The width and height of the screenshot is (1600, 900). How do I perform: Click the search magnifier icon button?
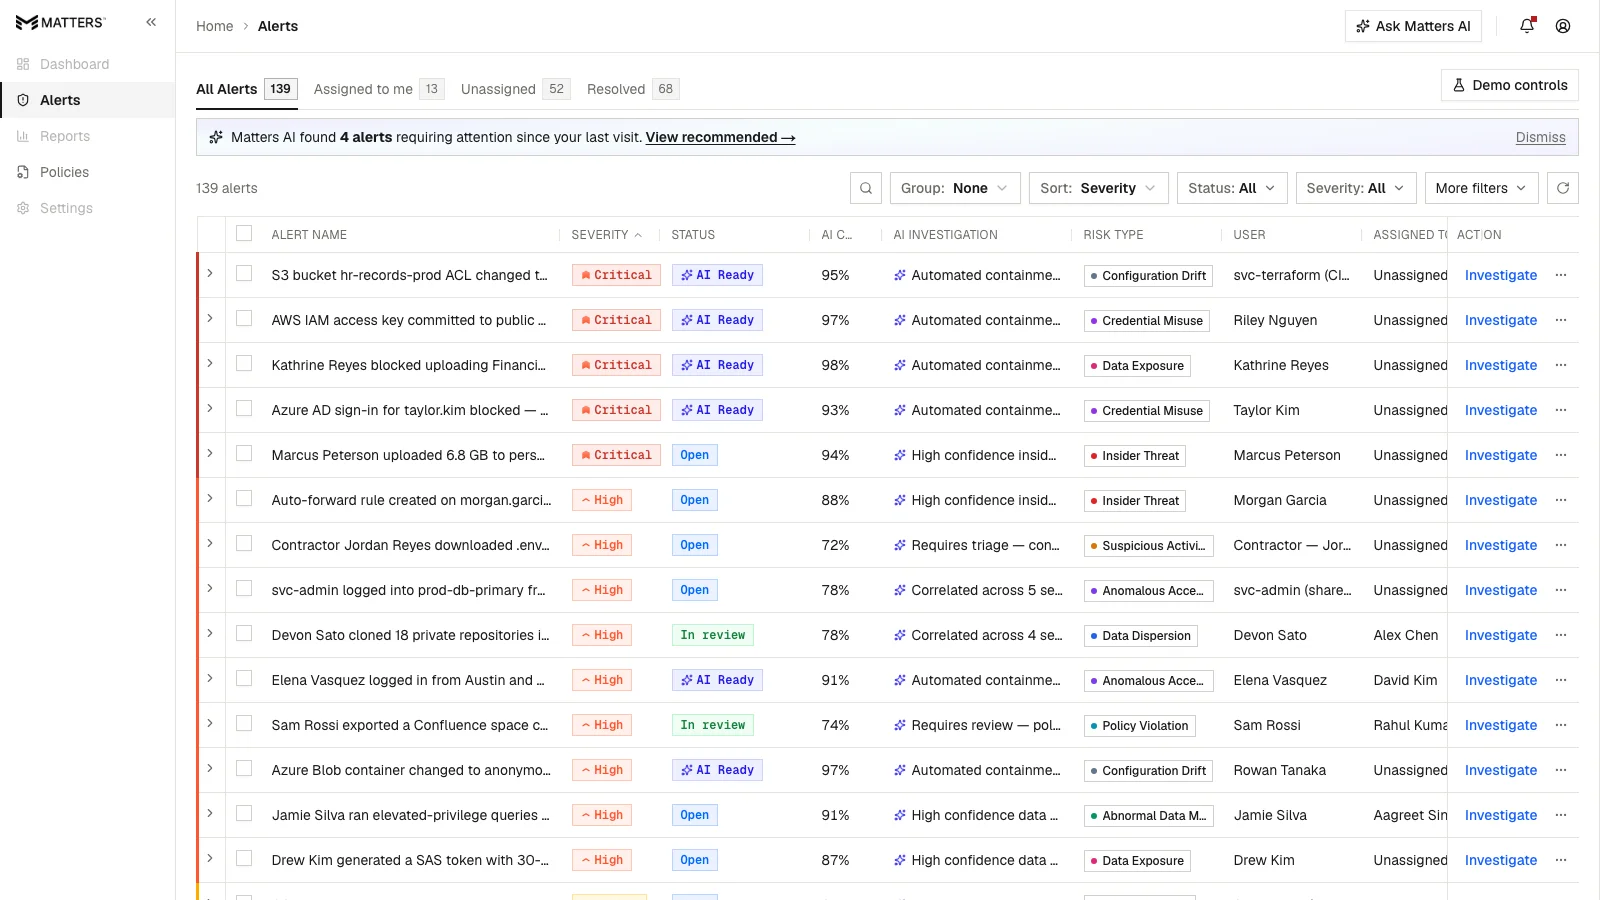click(x=866, y=188)
